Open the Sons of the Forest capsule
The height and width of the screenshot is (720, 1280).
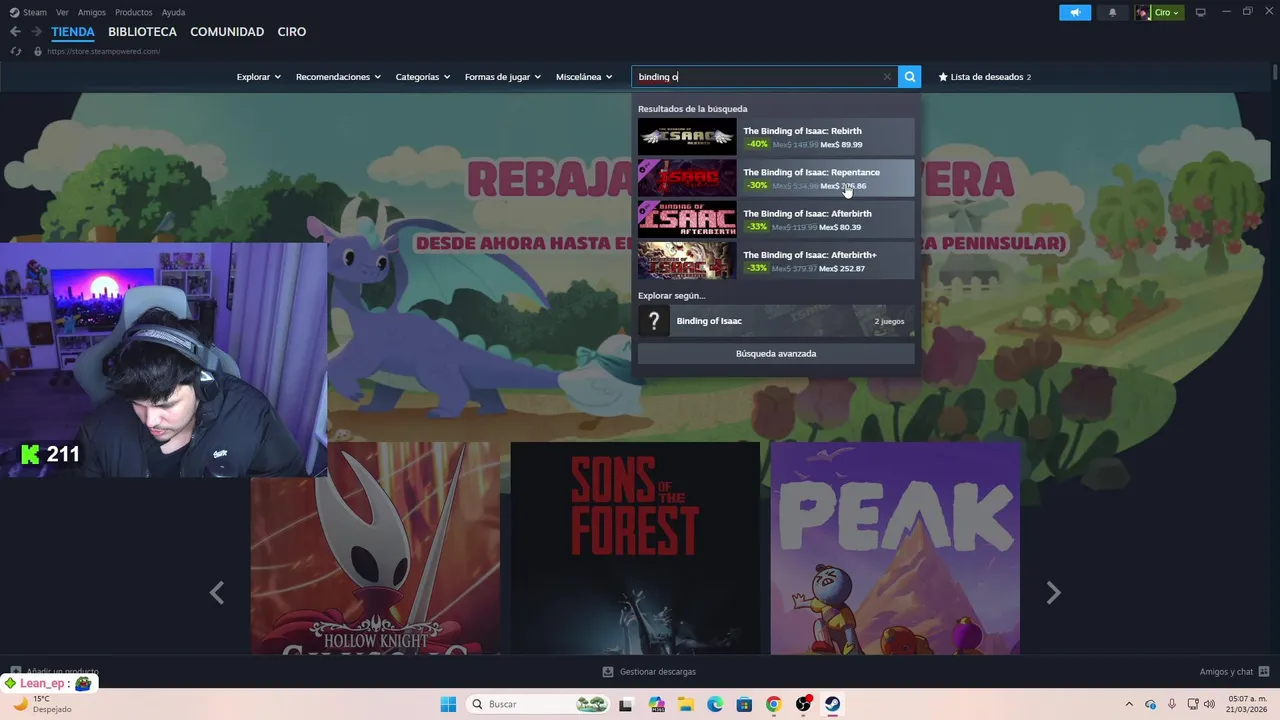[x=635, y=548]
